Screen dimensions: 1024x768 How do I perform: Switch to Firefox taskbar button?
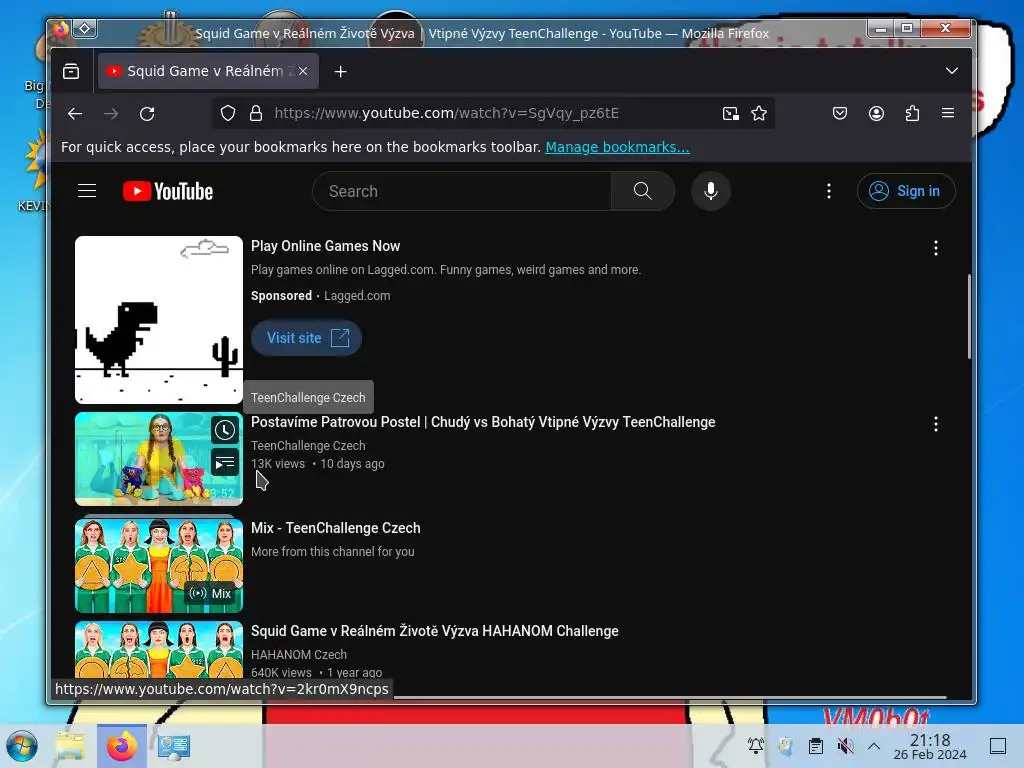[x=121, y=746]
